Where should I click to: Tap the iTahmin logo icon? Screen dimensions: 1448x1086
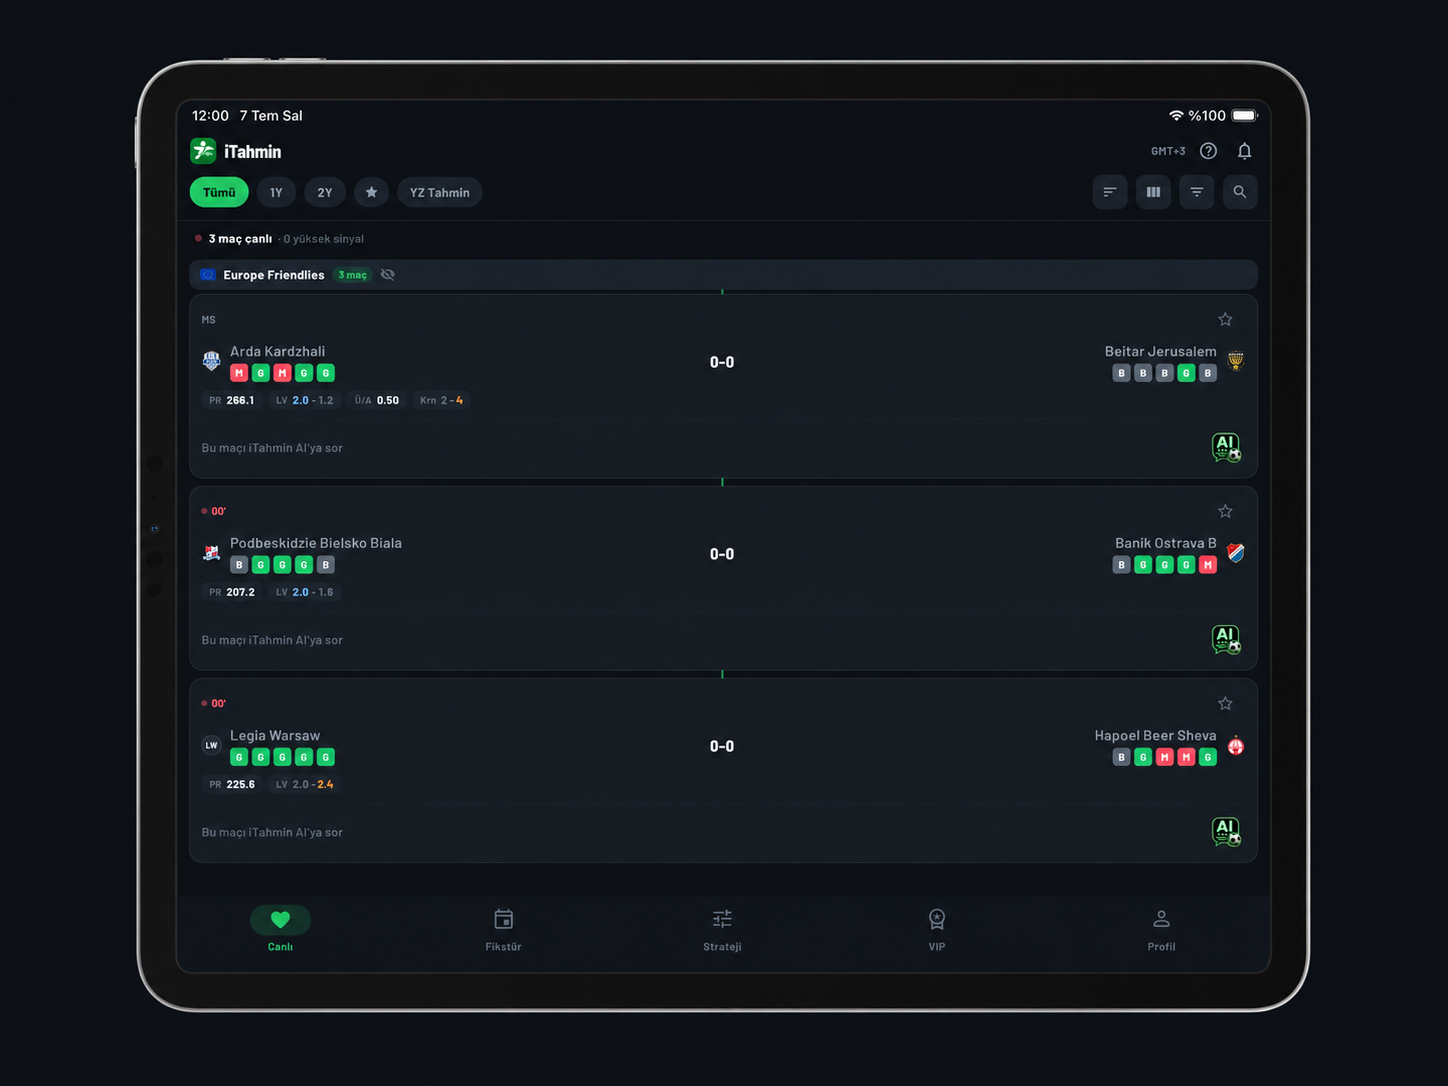pyautogui.click(x=203, y=151)
